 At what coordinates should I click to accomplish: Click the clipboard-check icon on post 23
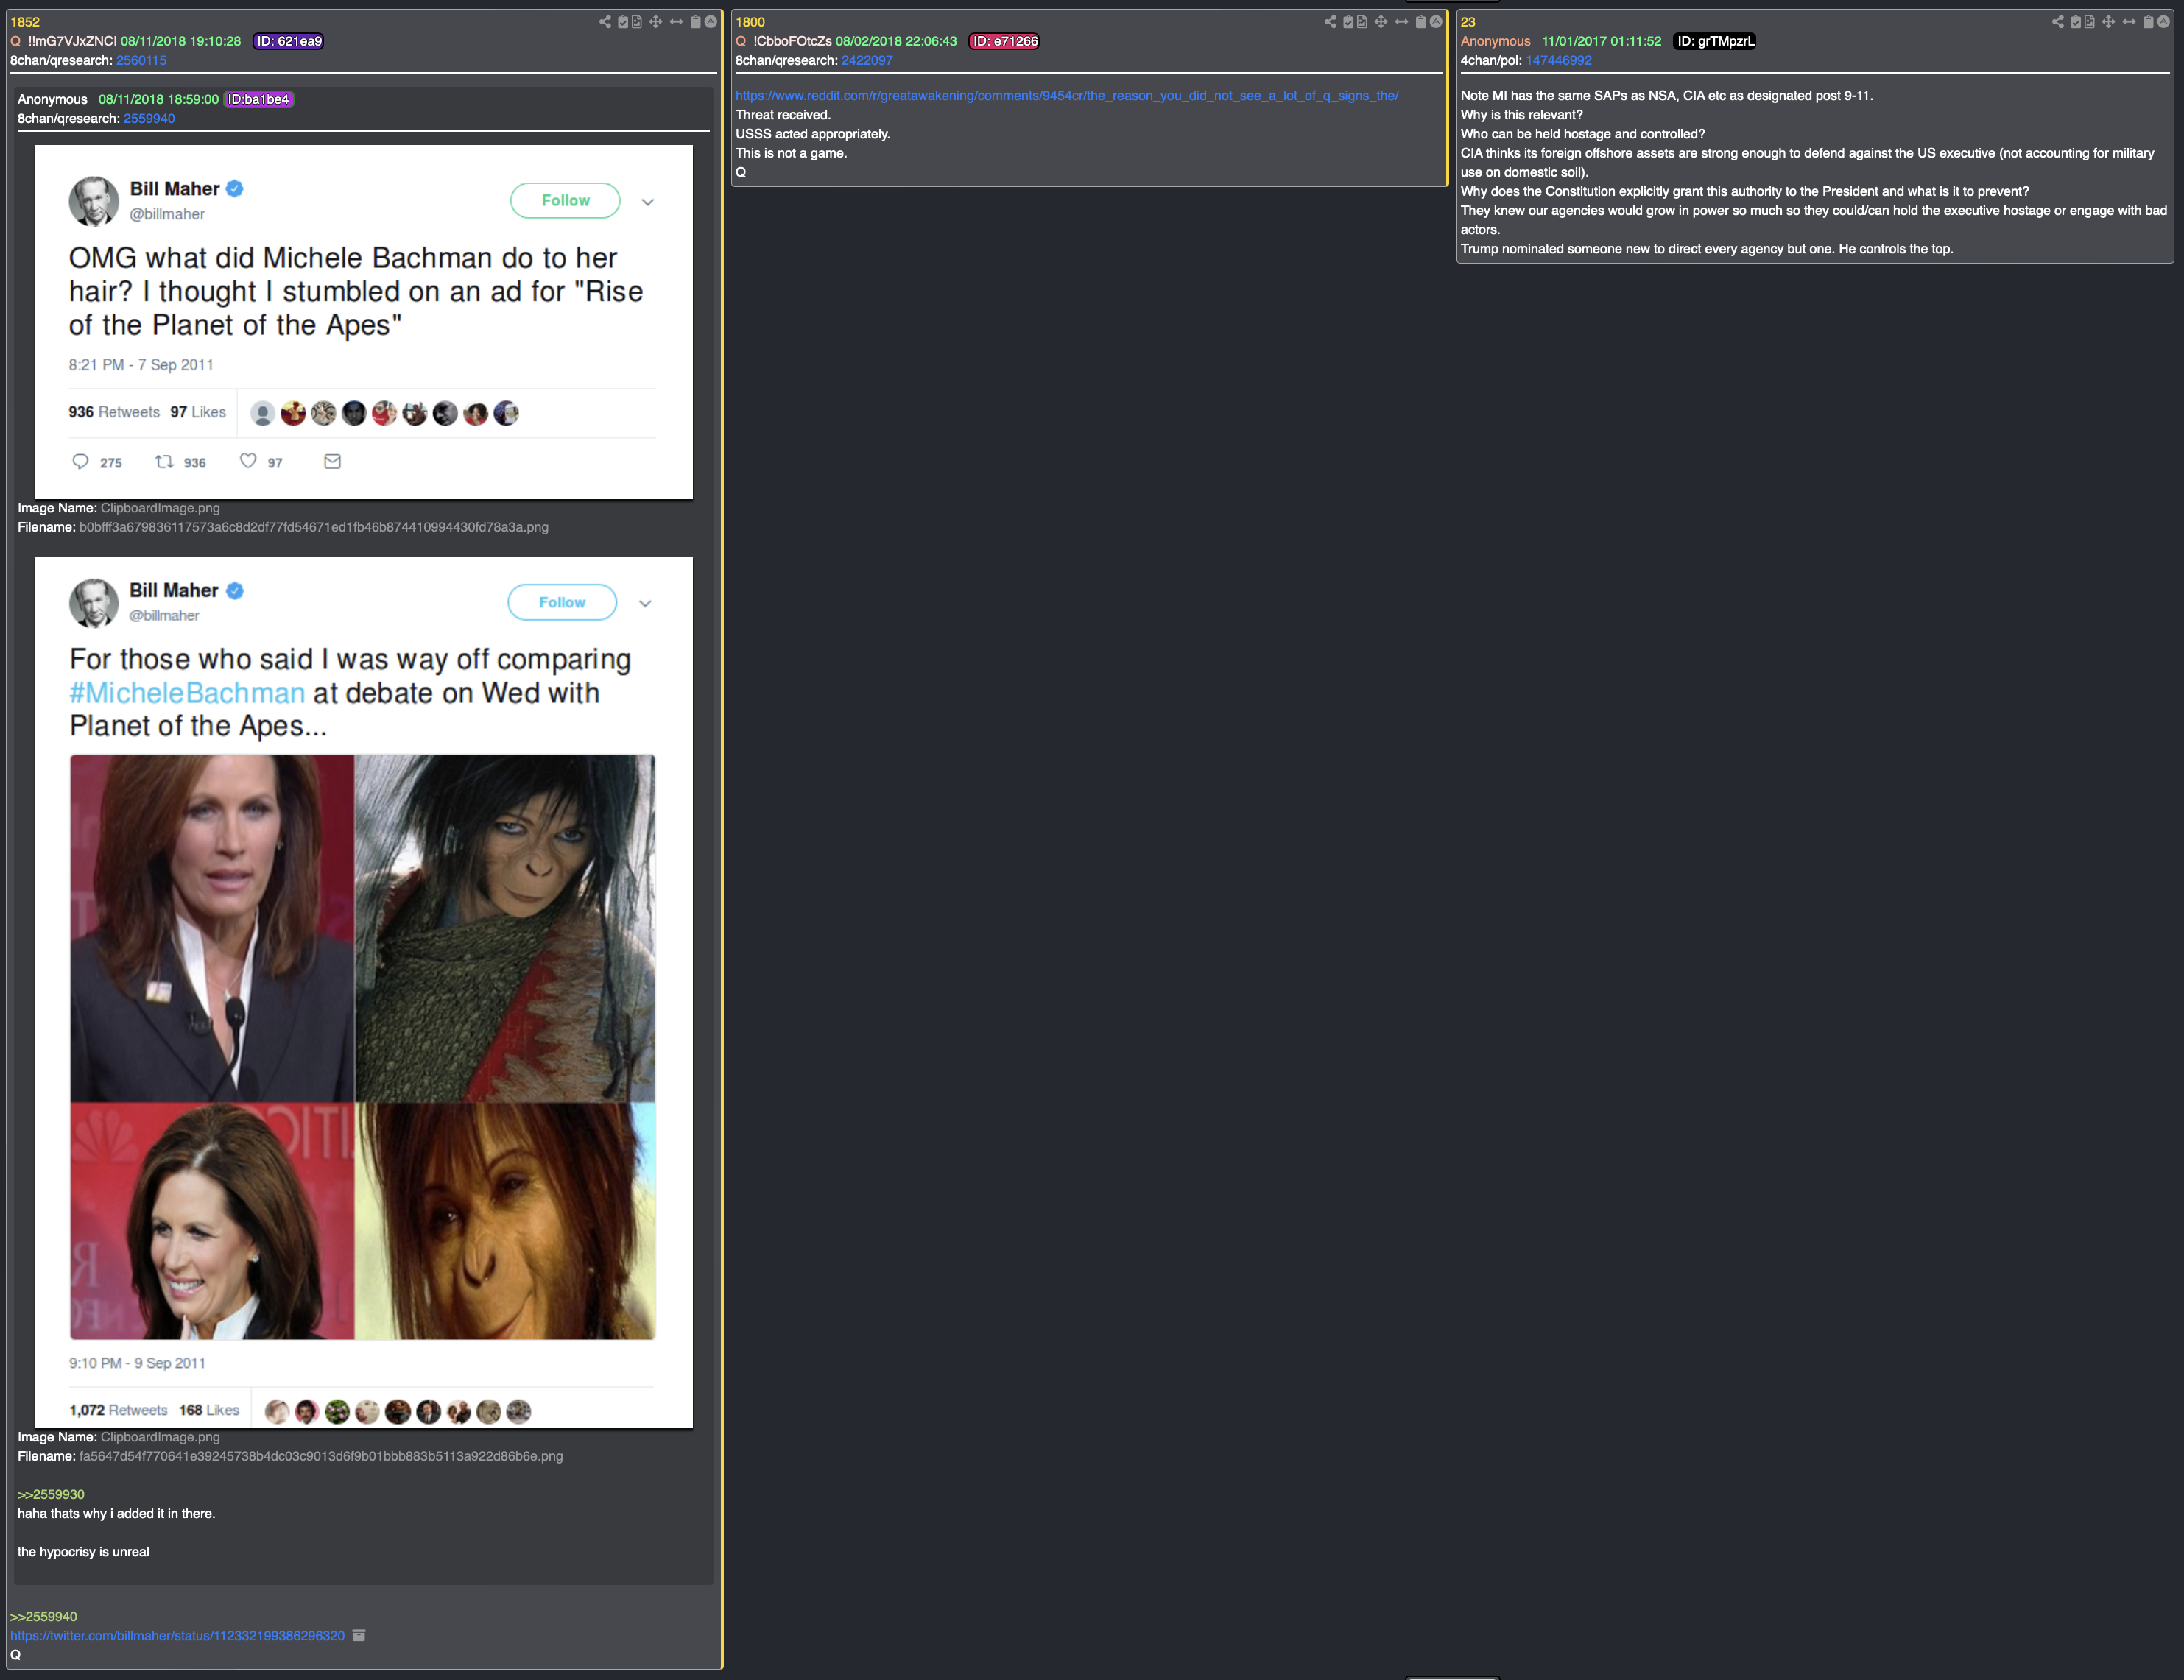2076,22
